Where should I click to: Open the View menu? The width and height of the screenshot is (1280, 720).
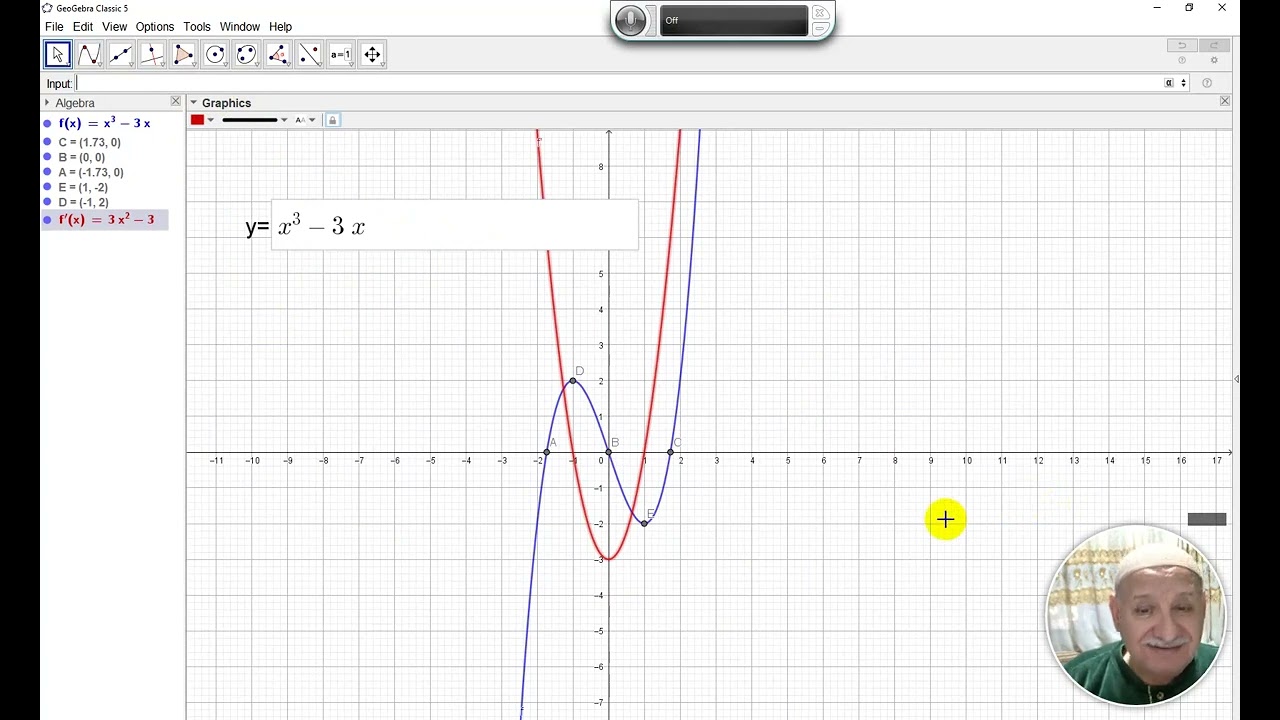115,27
